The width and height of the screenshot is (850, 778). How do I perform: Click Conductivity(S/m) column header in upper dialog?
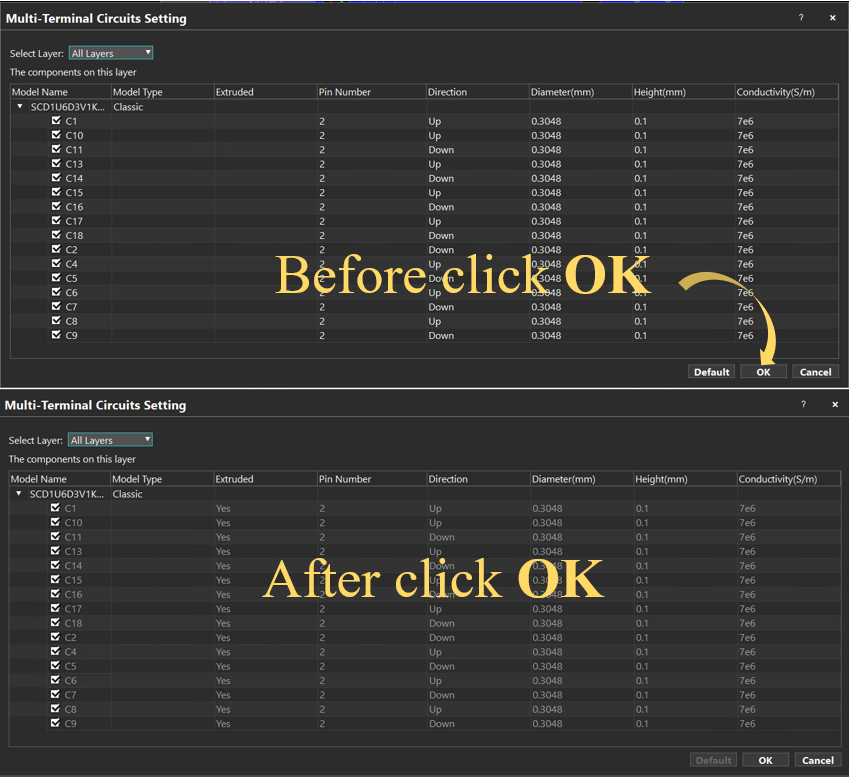(787, 92)
